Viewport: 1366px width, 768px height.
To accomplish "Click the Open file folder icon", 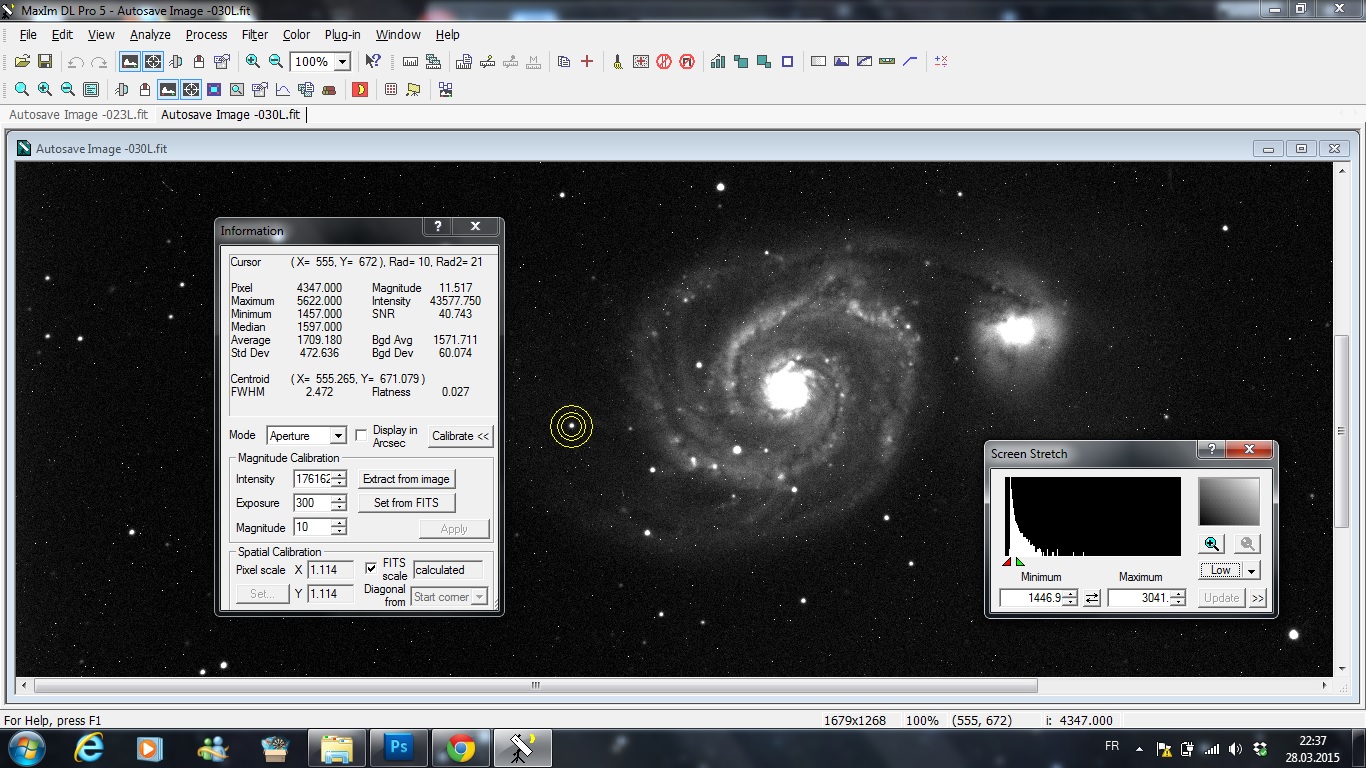I will pos(22,62).
